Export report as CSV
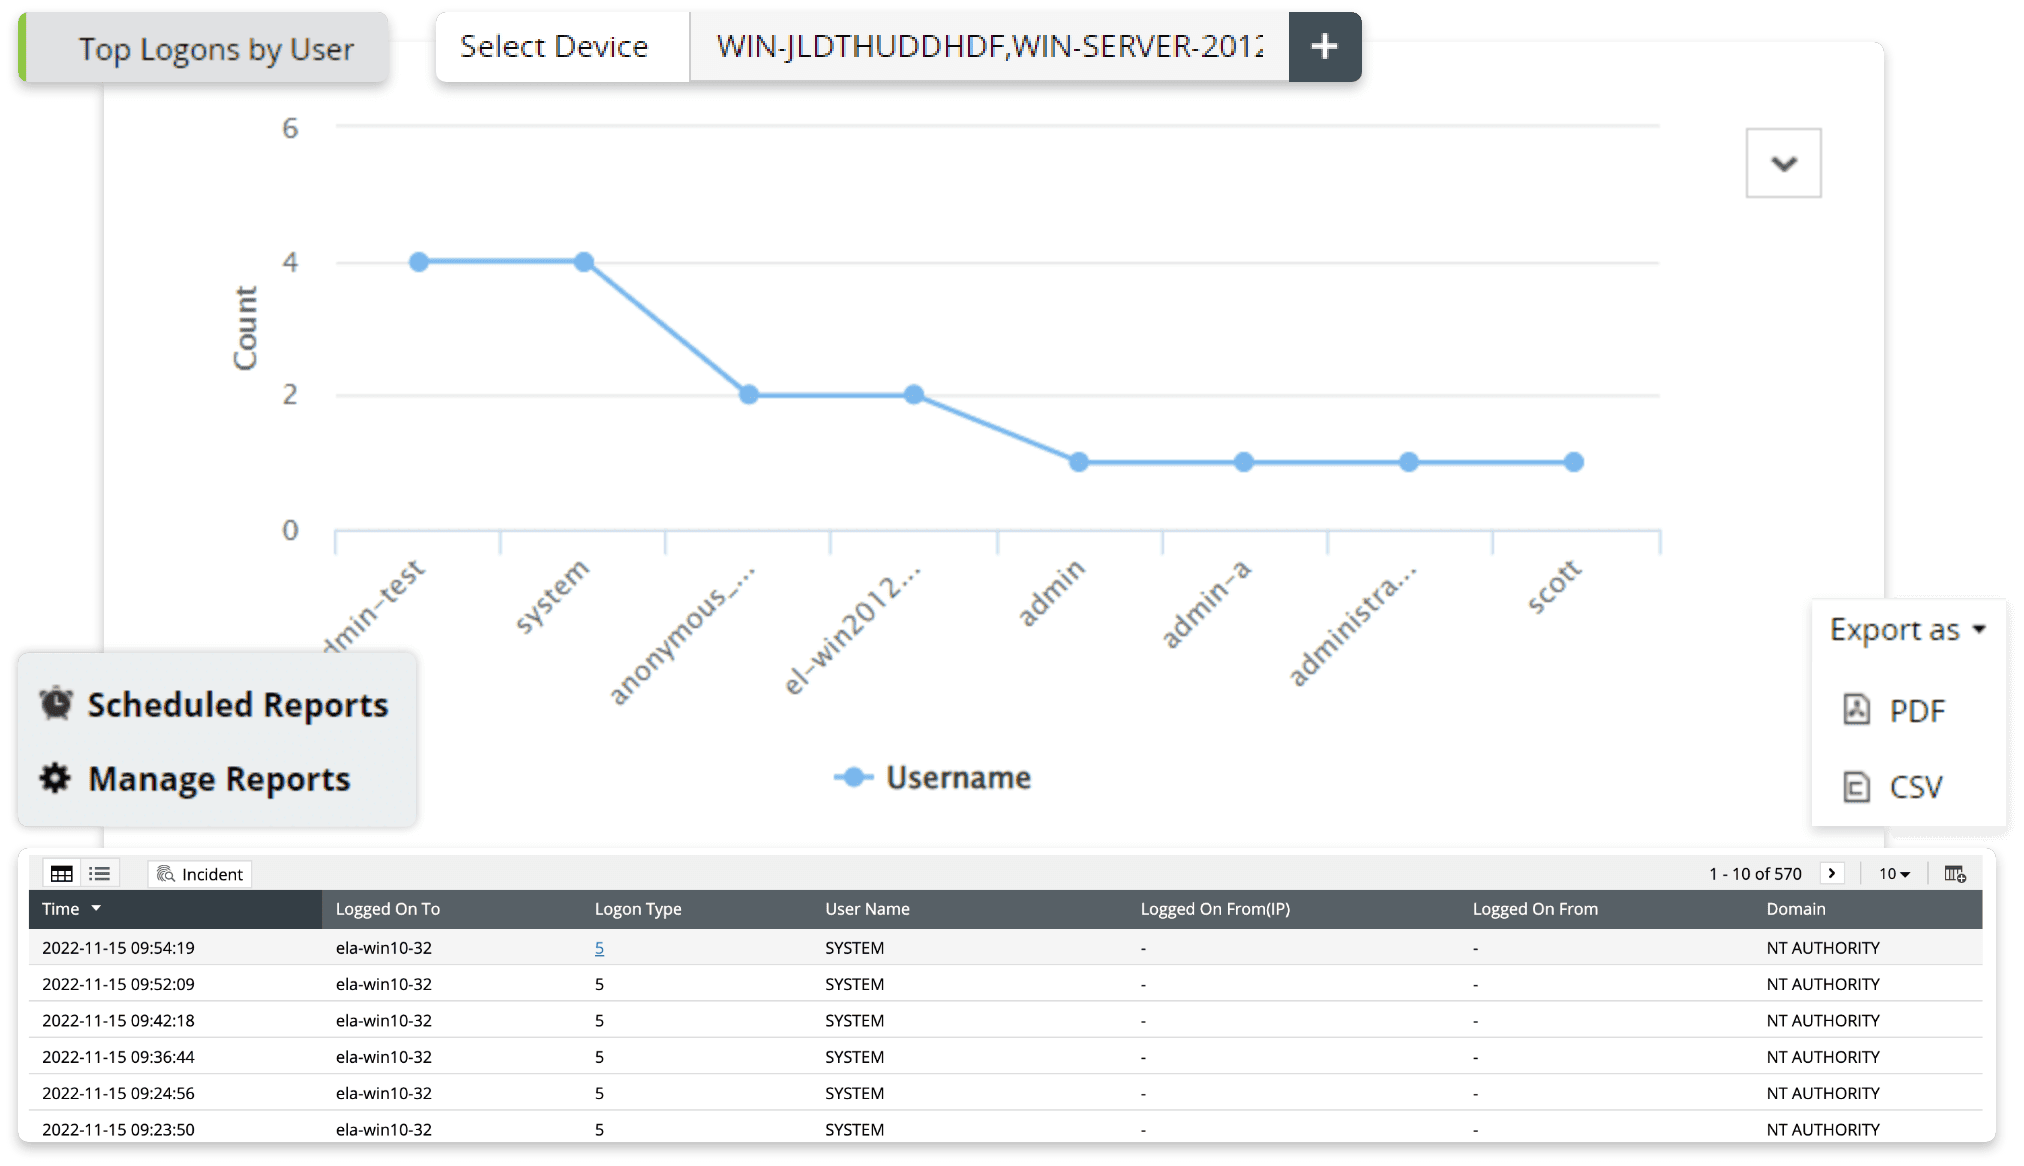This screenshot has width=2024, height=1166. coord(1914,787)
